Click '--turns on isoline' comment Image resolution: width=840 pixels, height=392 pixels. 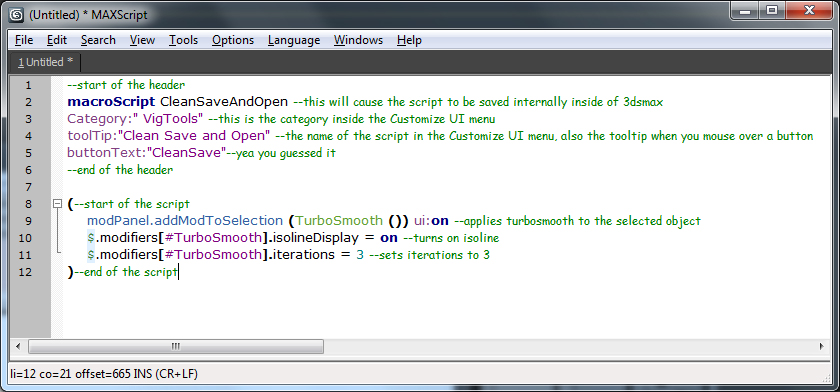451,238
